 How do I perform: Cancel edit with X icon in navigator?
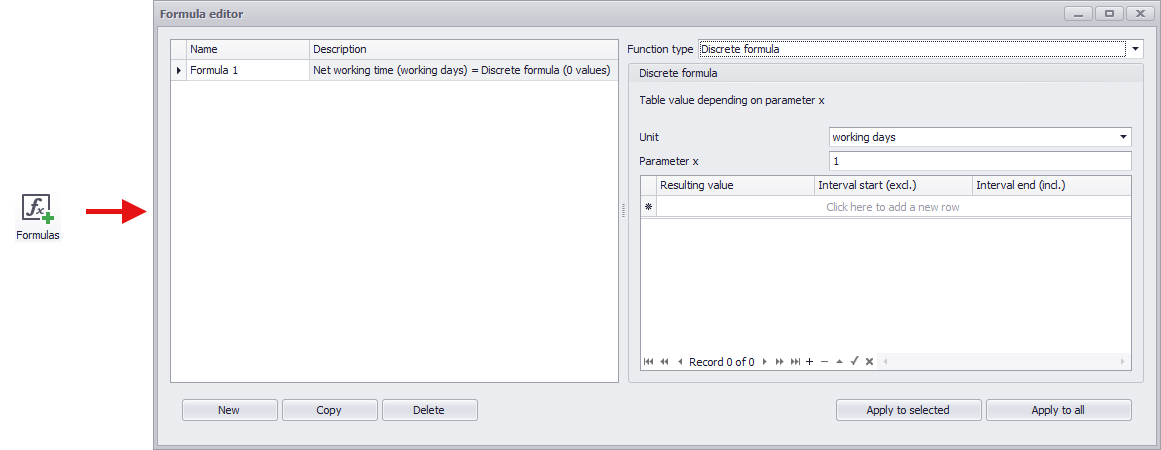click(x=869, y=362)
